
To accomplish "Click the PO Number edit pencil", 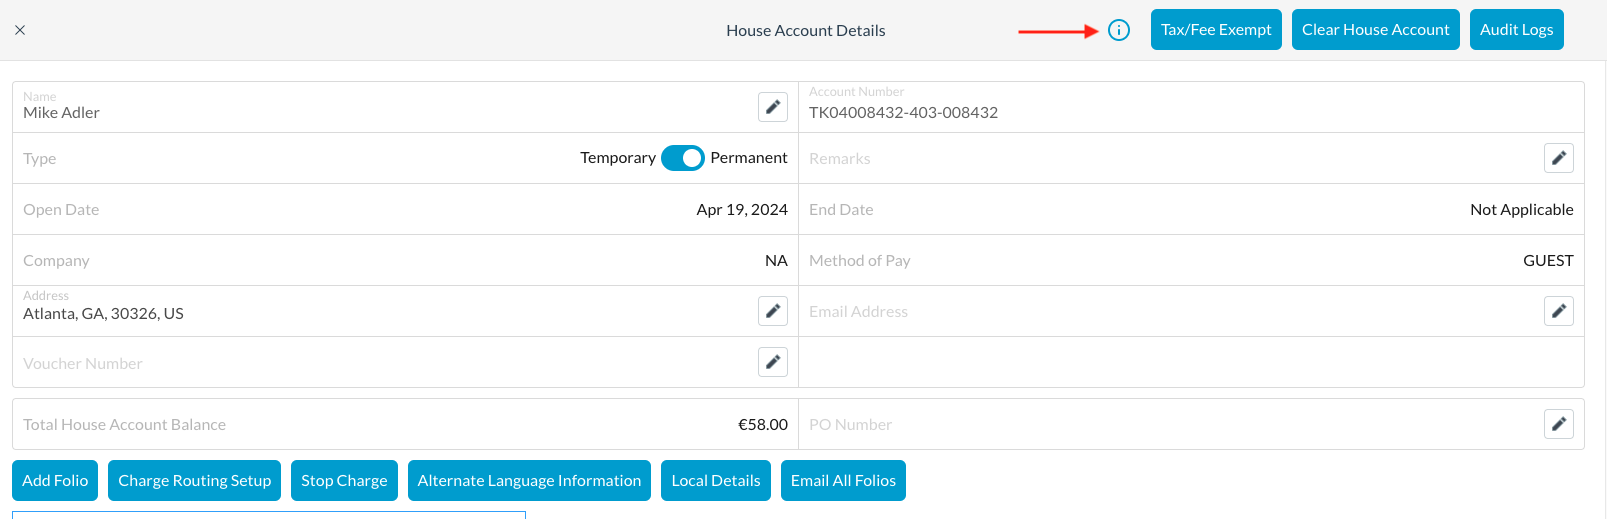I will (x=1558, y=424).
